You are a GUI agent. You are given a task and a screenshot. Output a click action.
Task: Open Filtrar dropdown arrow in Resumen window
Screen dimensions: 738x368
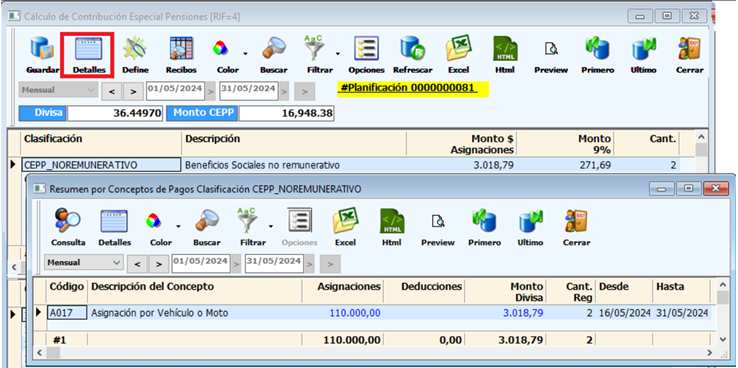[271, 226]
